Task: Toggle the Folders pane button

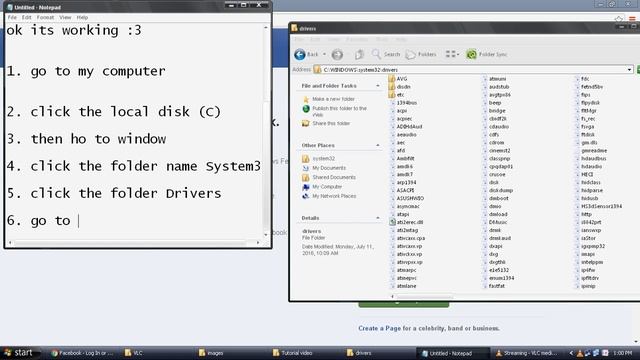Action: pos(421,54)
